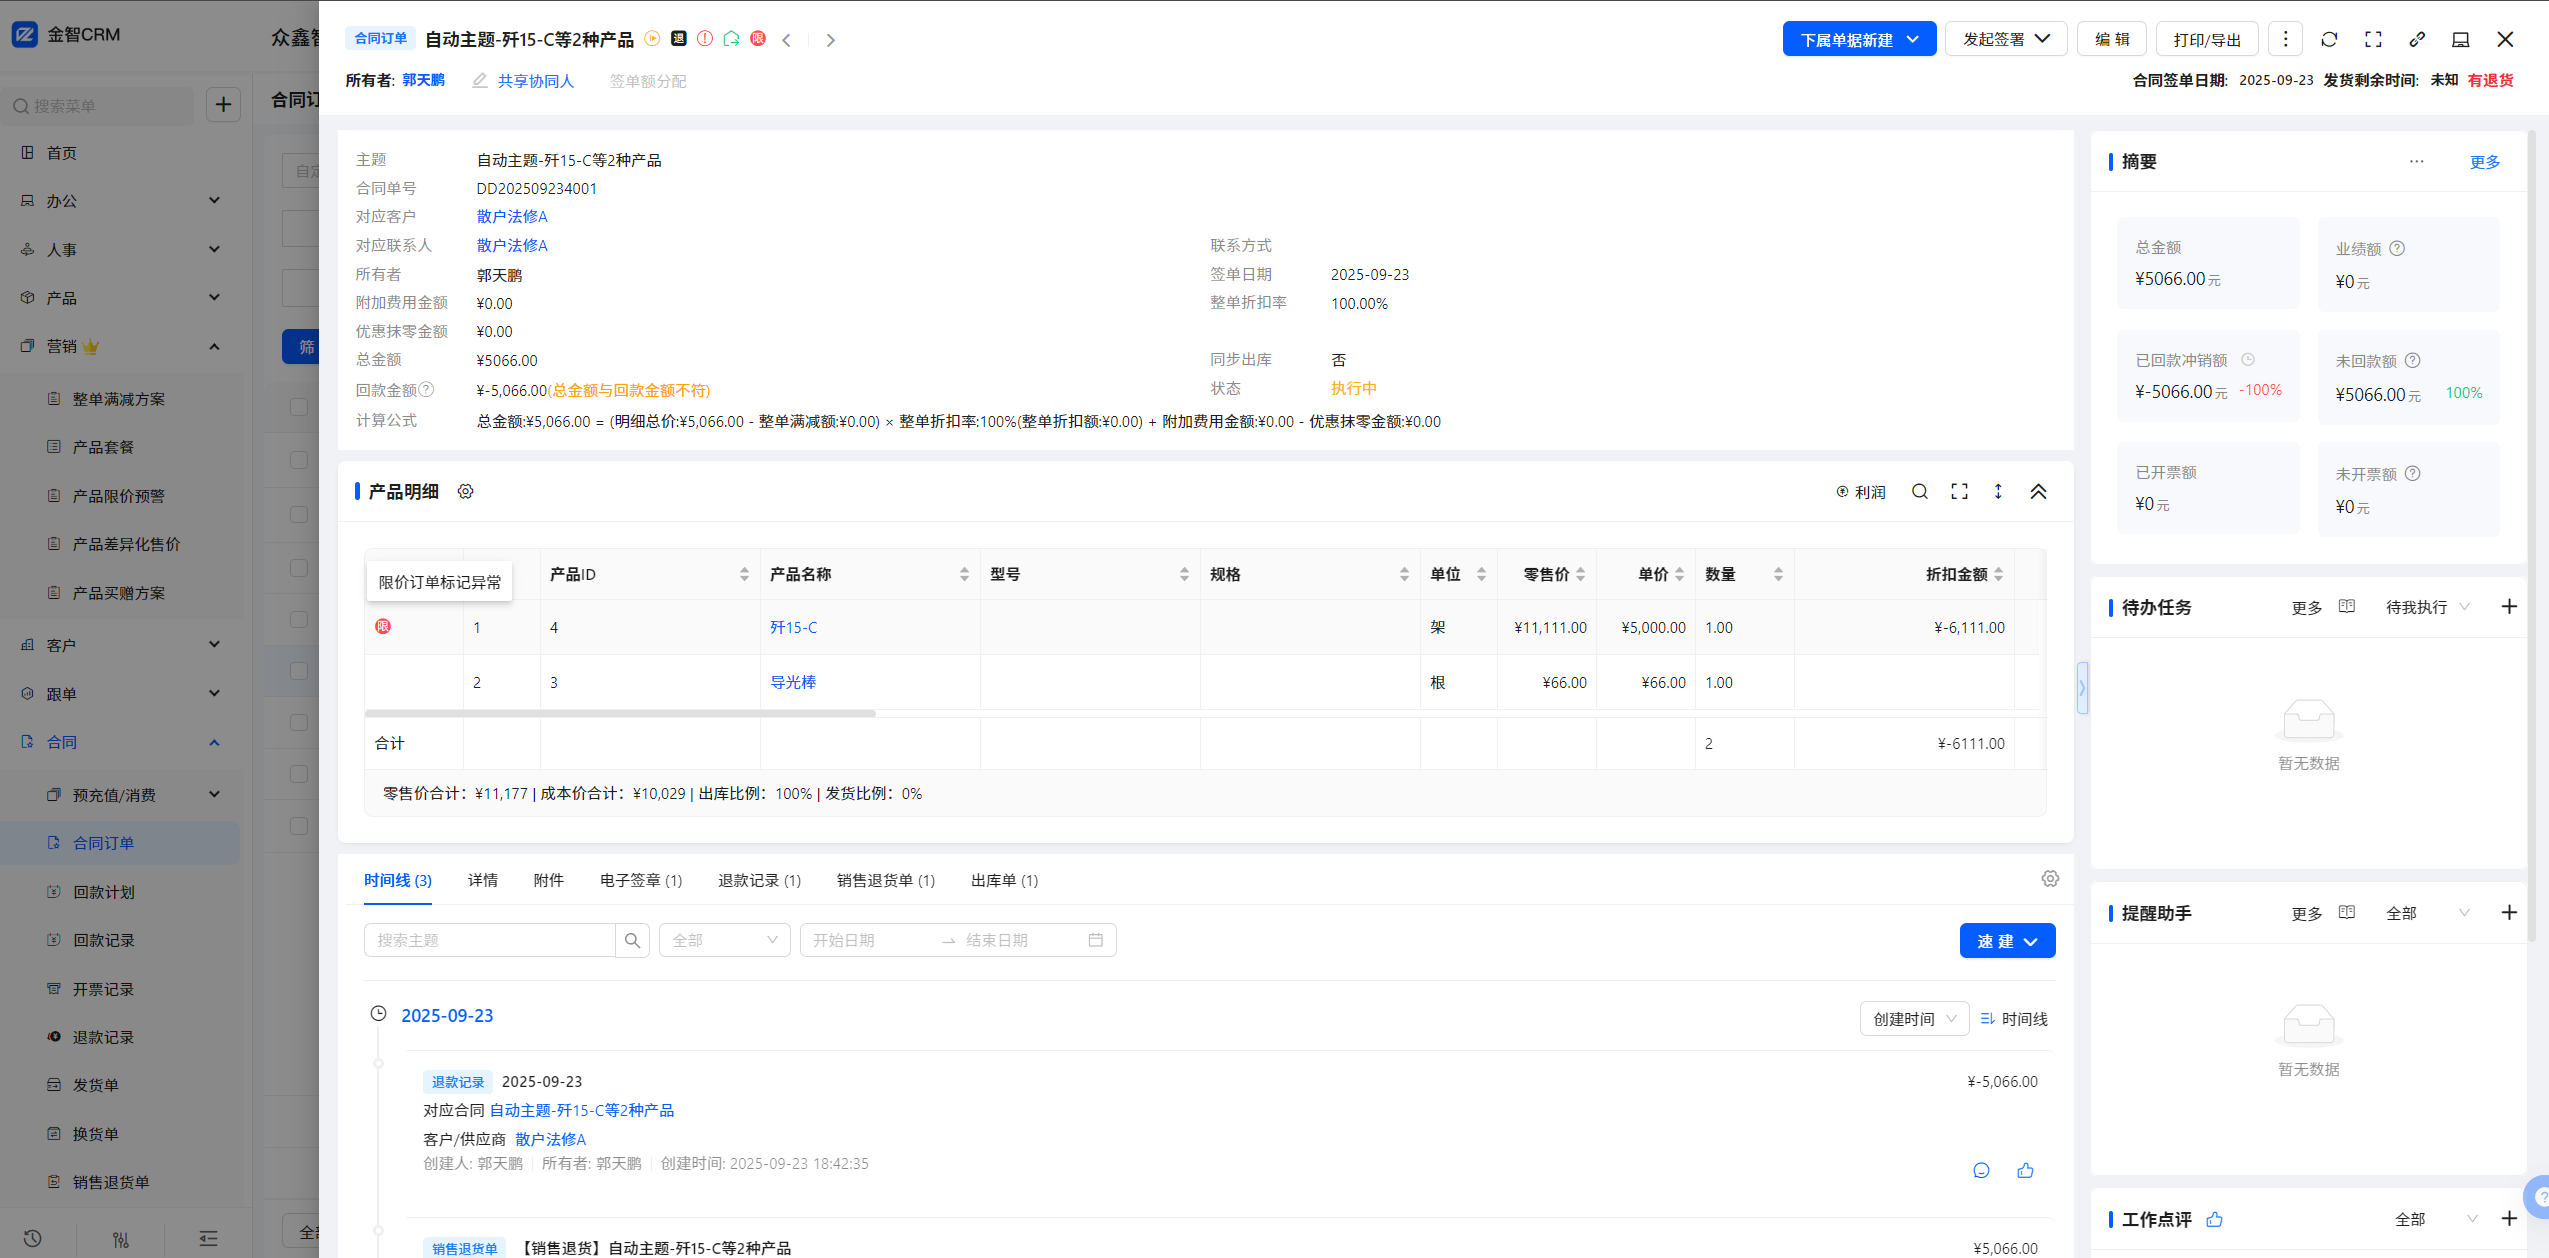
Task: Collapse product details with double chevron
Action: pyautogui.click(x=2038, y=491)
